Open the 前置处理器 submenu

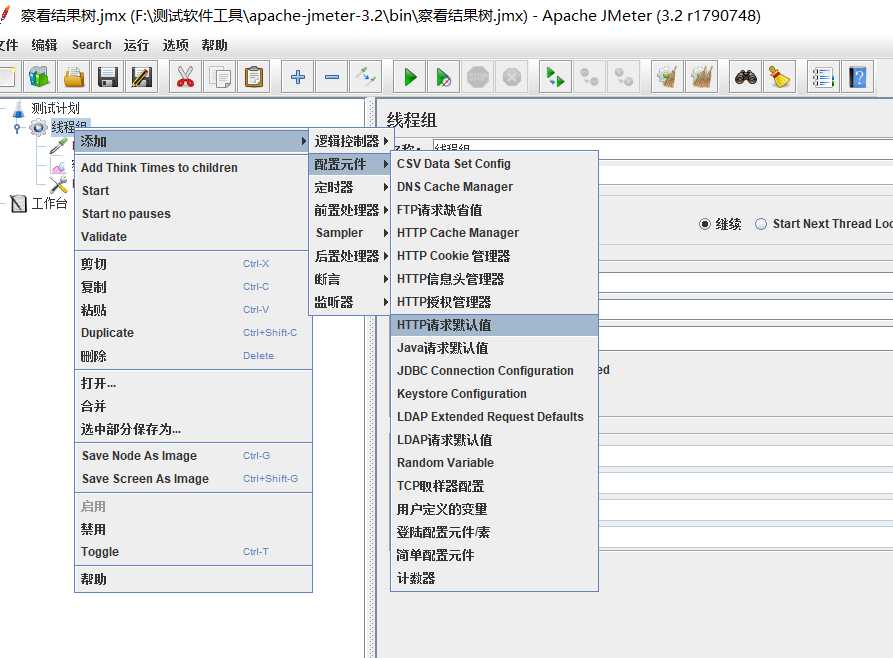pyautogui.click(x=351, y=210)
